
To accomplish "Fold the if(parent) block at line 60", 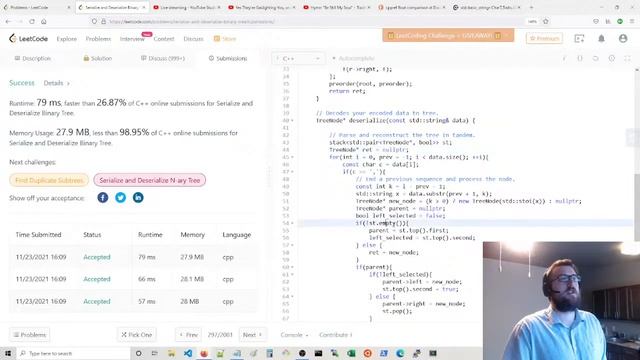I will [292, 267].
